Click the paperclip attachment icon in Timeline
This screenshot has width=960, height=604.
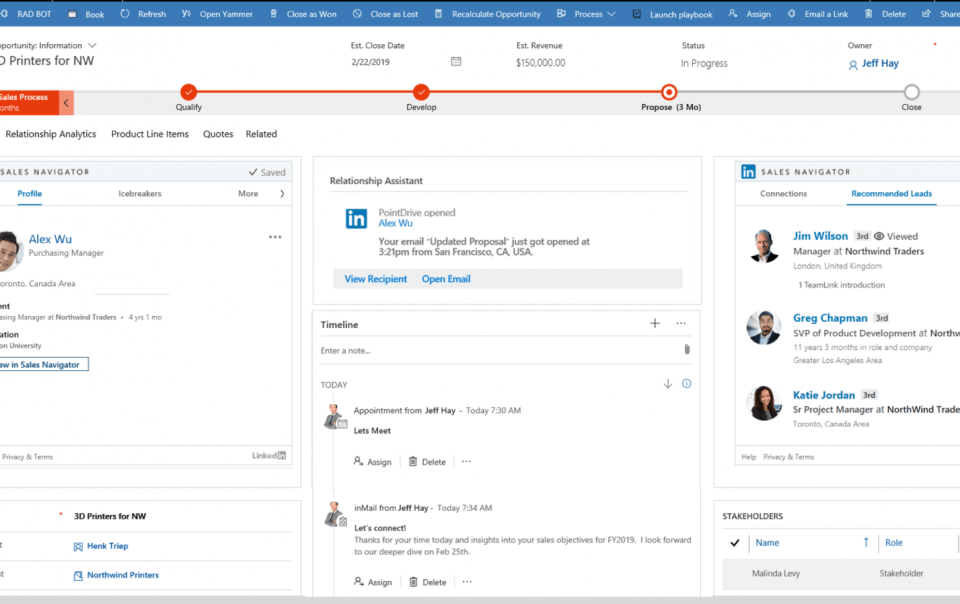[x=686, y=350]
